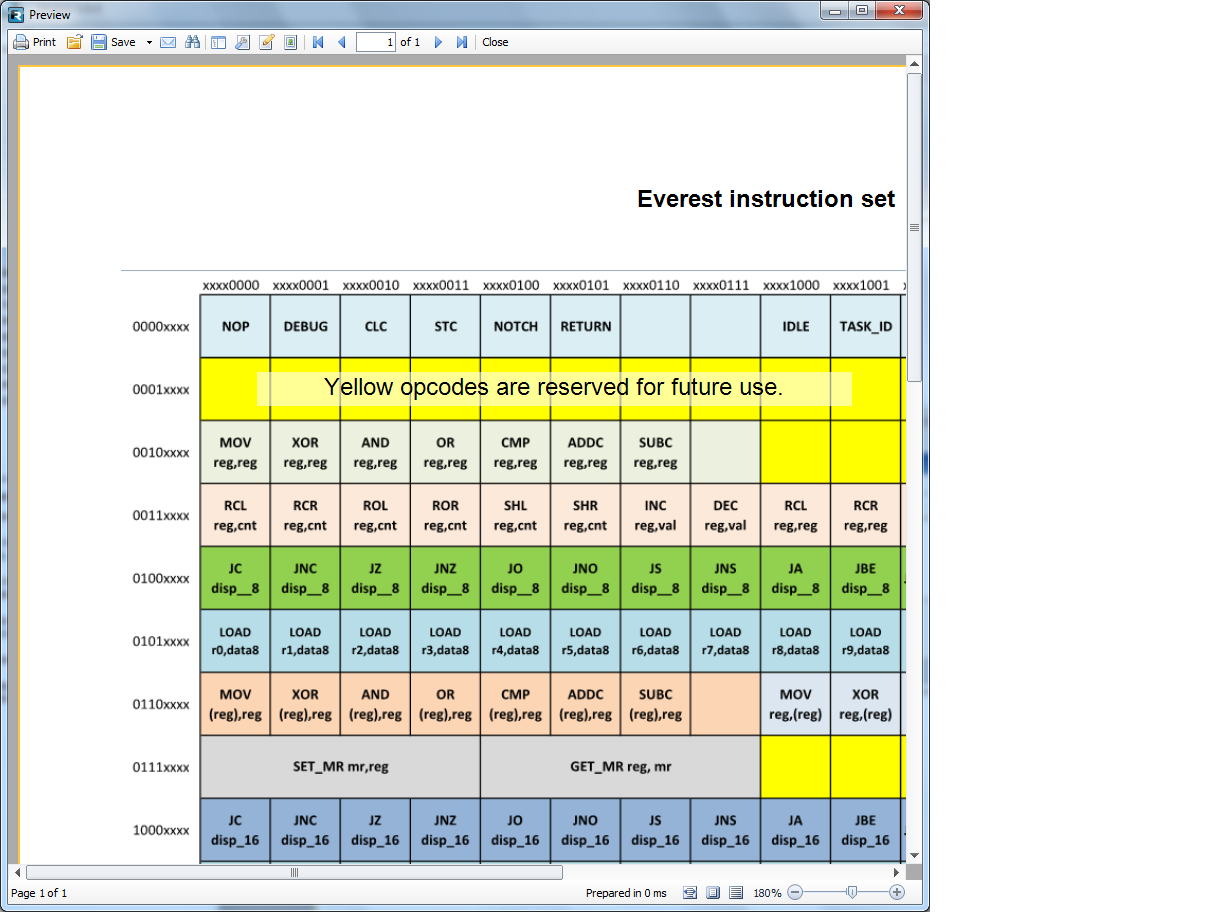Click the zoom slider handle

click(x=851, y=892)
